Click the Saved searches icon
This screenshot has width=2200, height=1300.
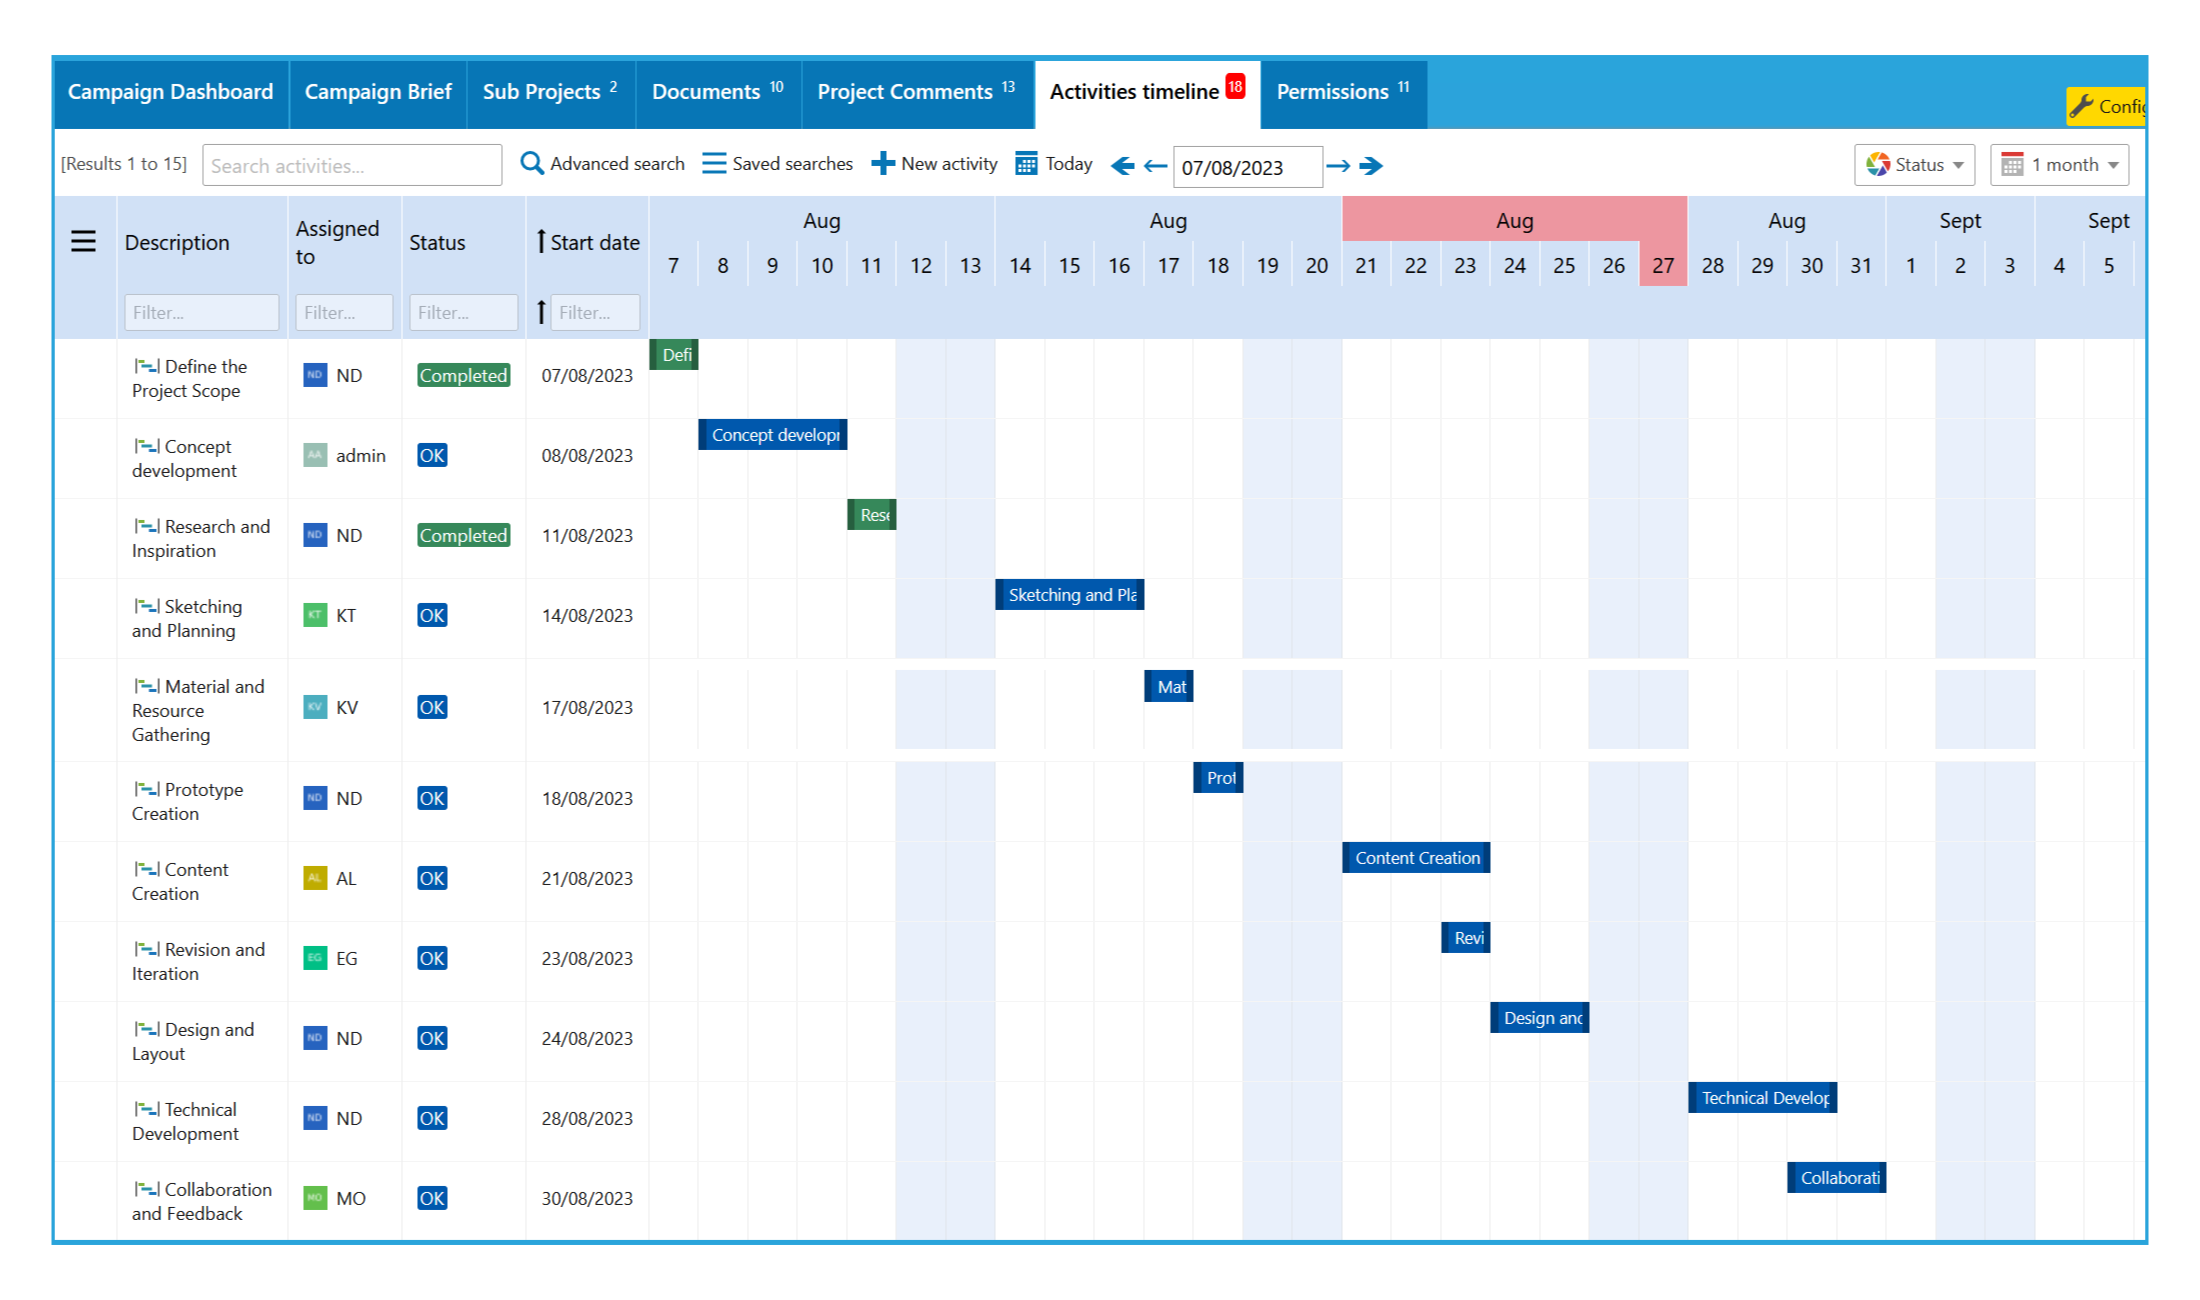coord(714,163)
